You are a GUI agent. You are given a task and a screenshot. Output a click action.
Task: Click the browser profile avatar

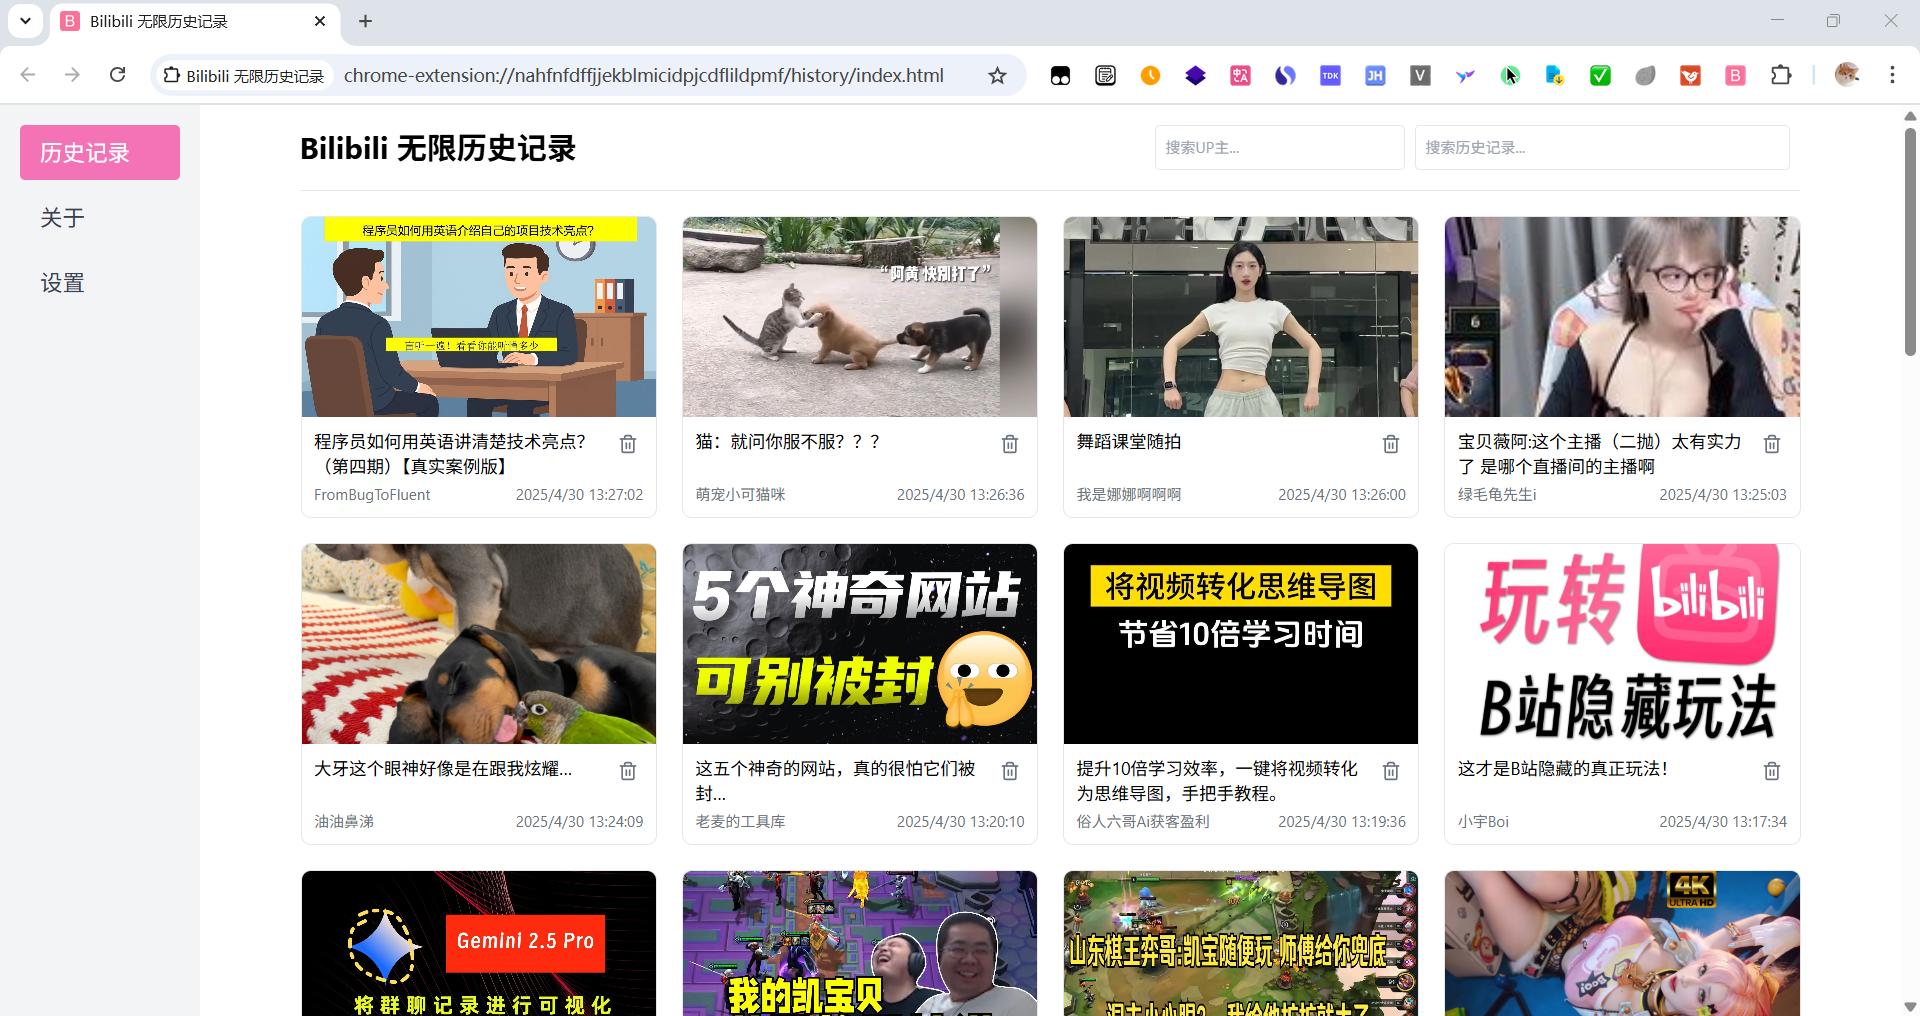point(1847,75)
